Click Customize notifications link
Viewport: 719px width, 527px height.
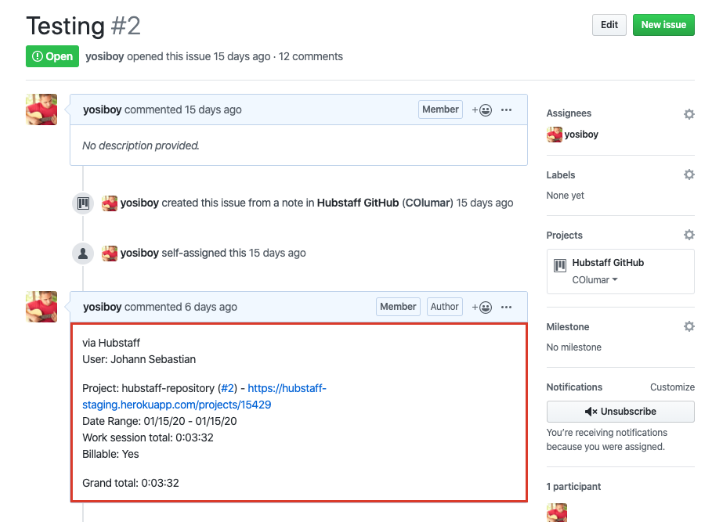[x=672, y=387]
